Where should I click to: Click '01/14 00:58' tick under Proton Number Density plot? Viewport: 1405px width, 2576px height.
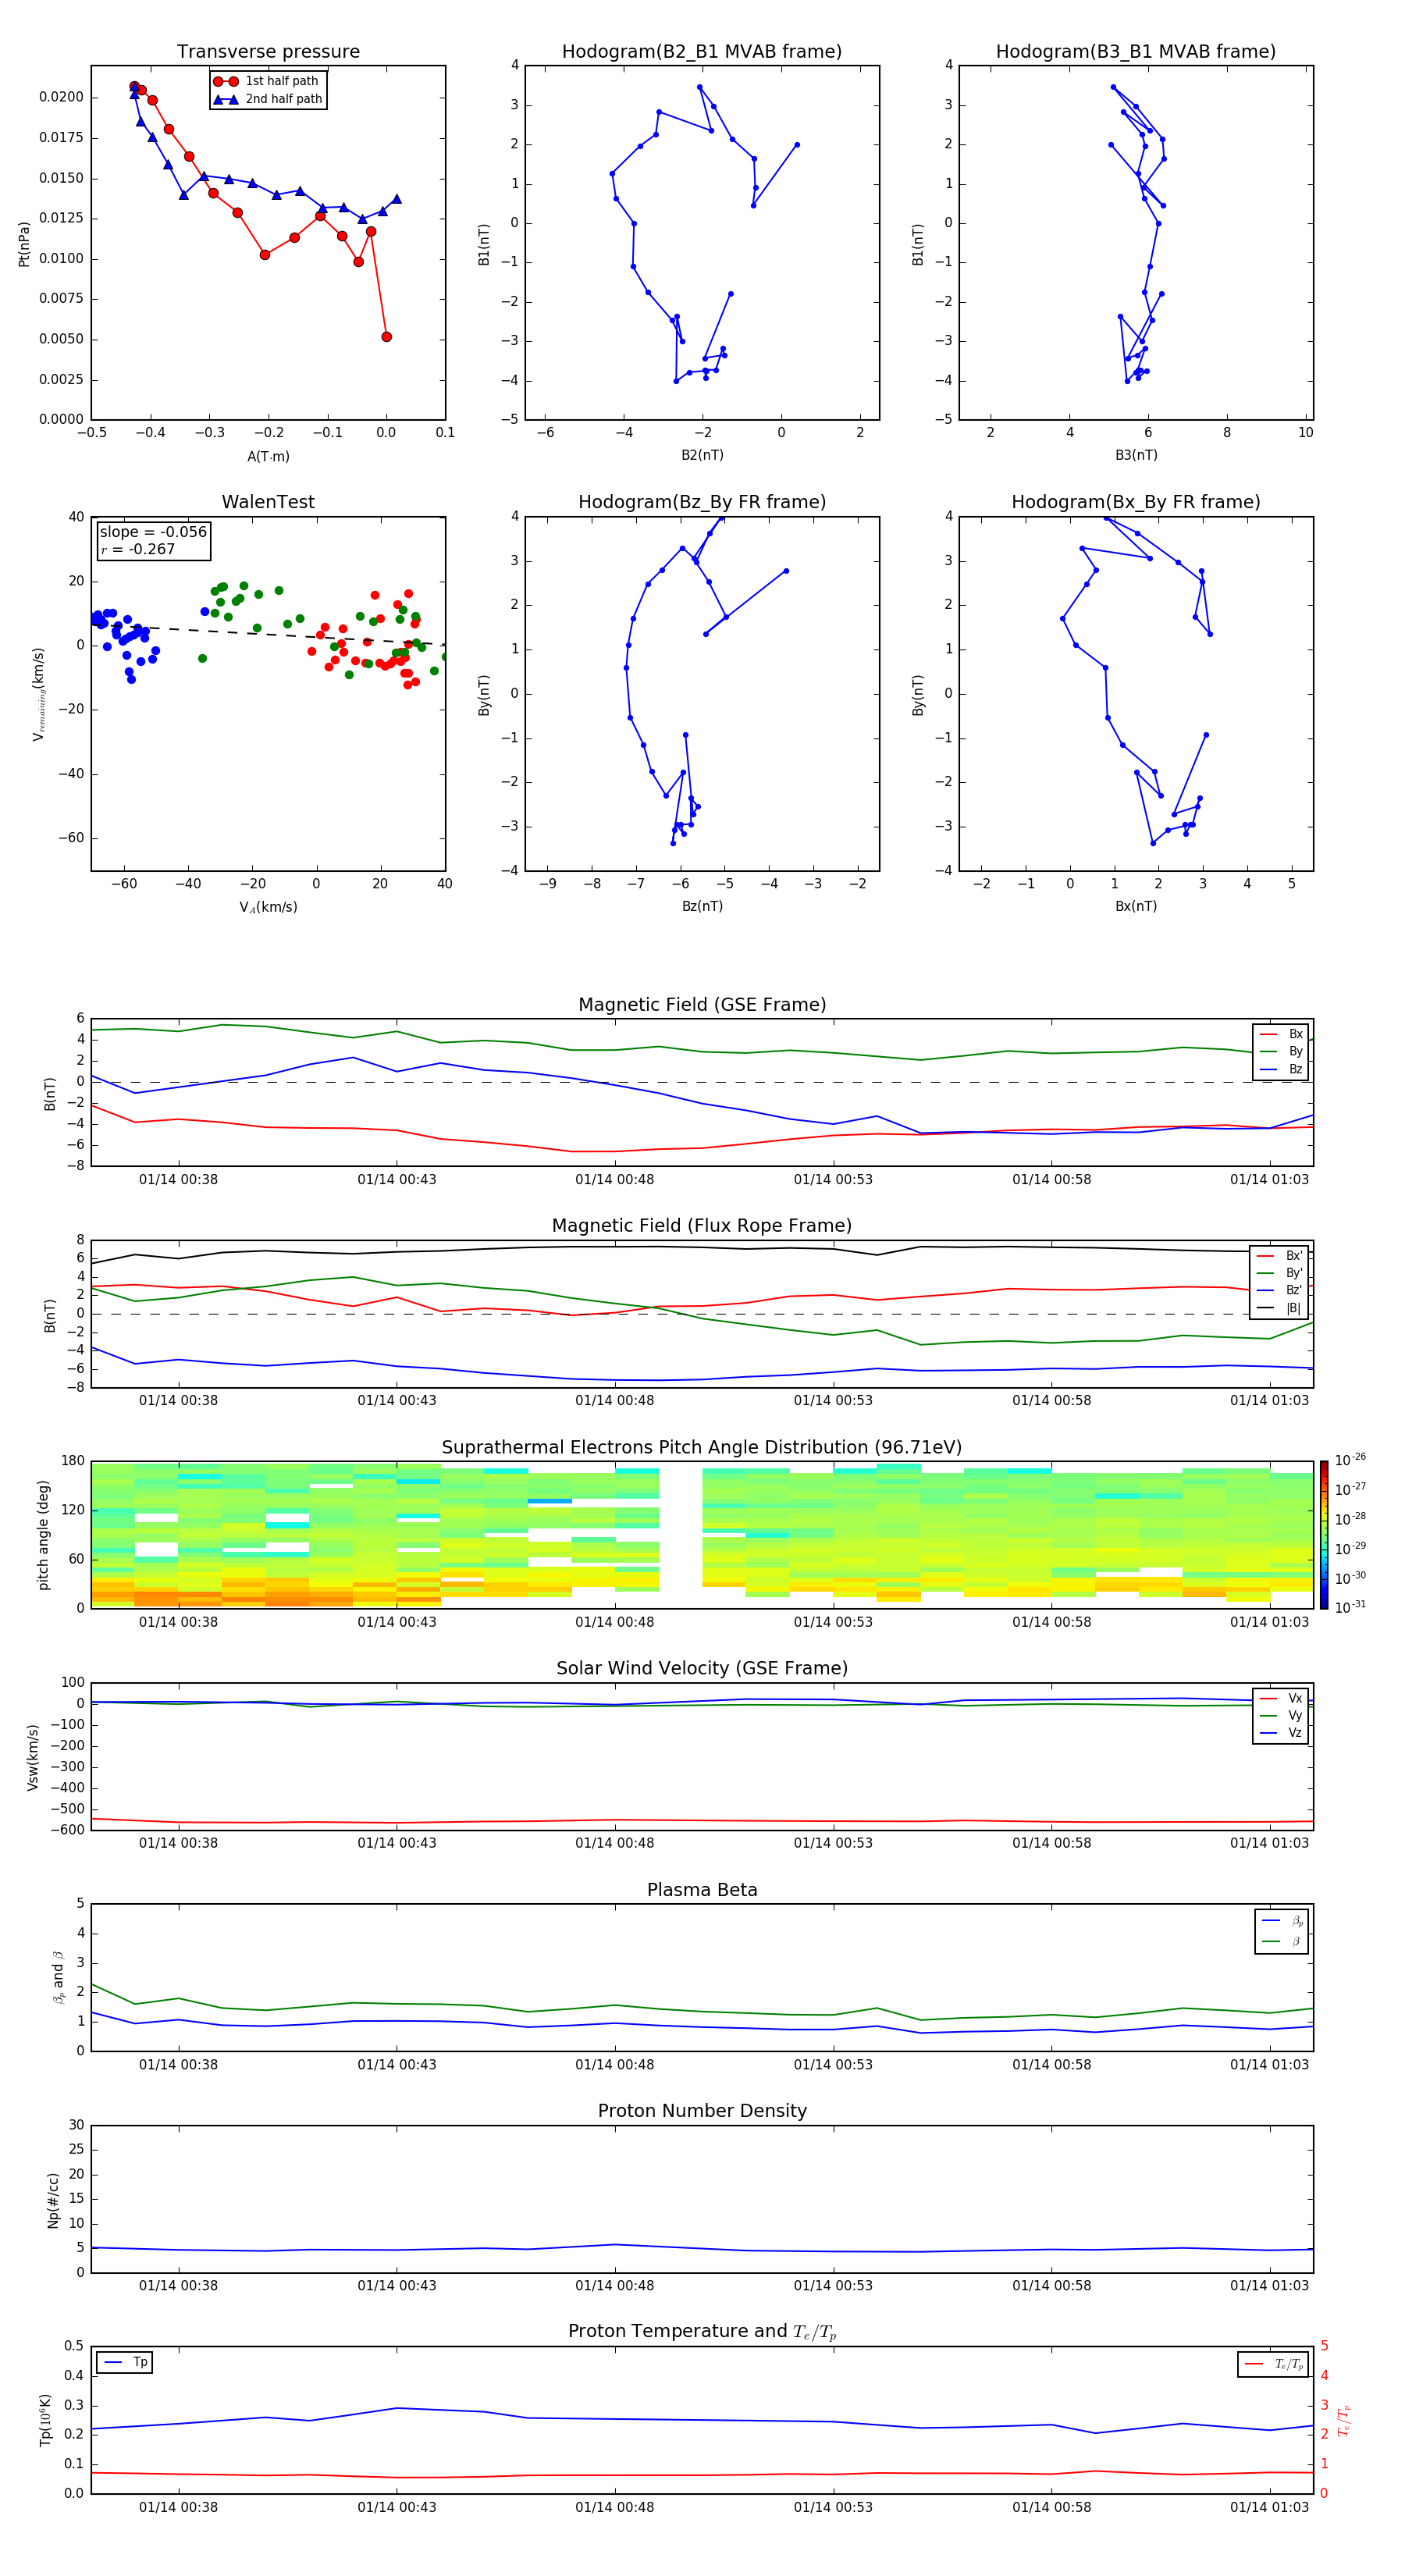[1051, 2286]
